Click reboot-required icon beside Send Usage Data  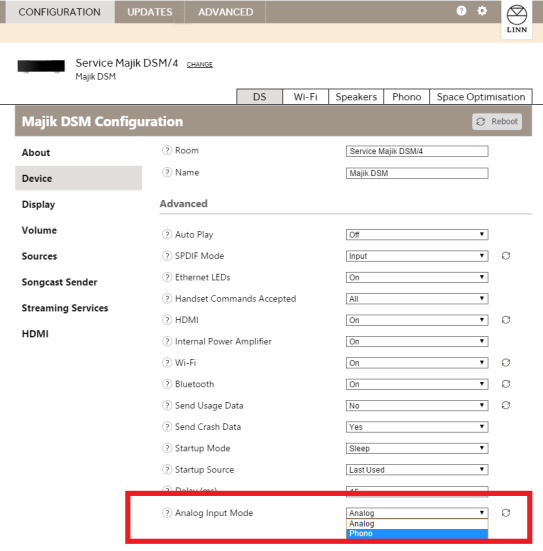[506, 406]
